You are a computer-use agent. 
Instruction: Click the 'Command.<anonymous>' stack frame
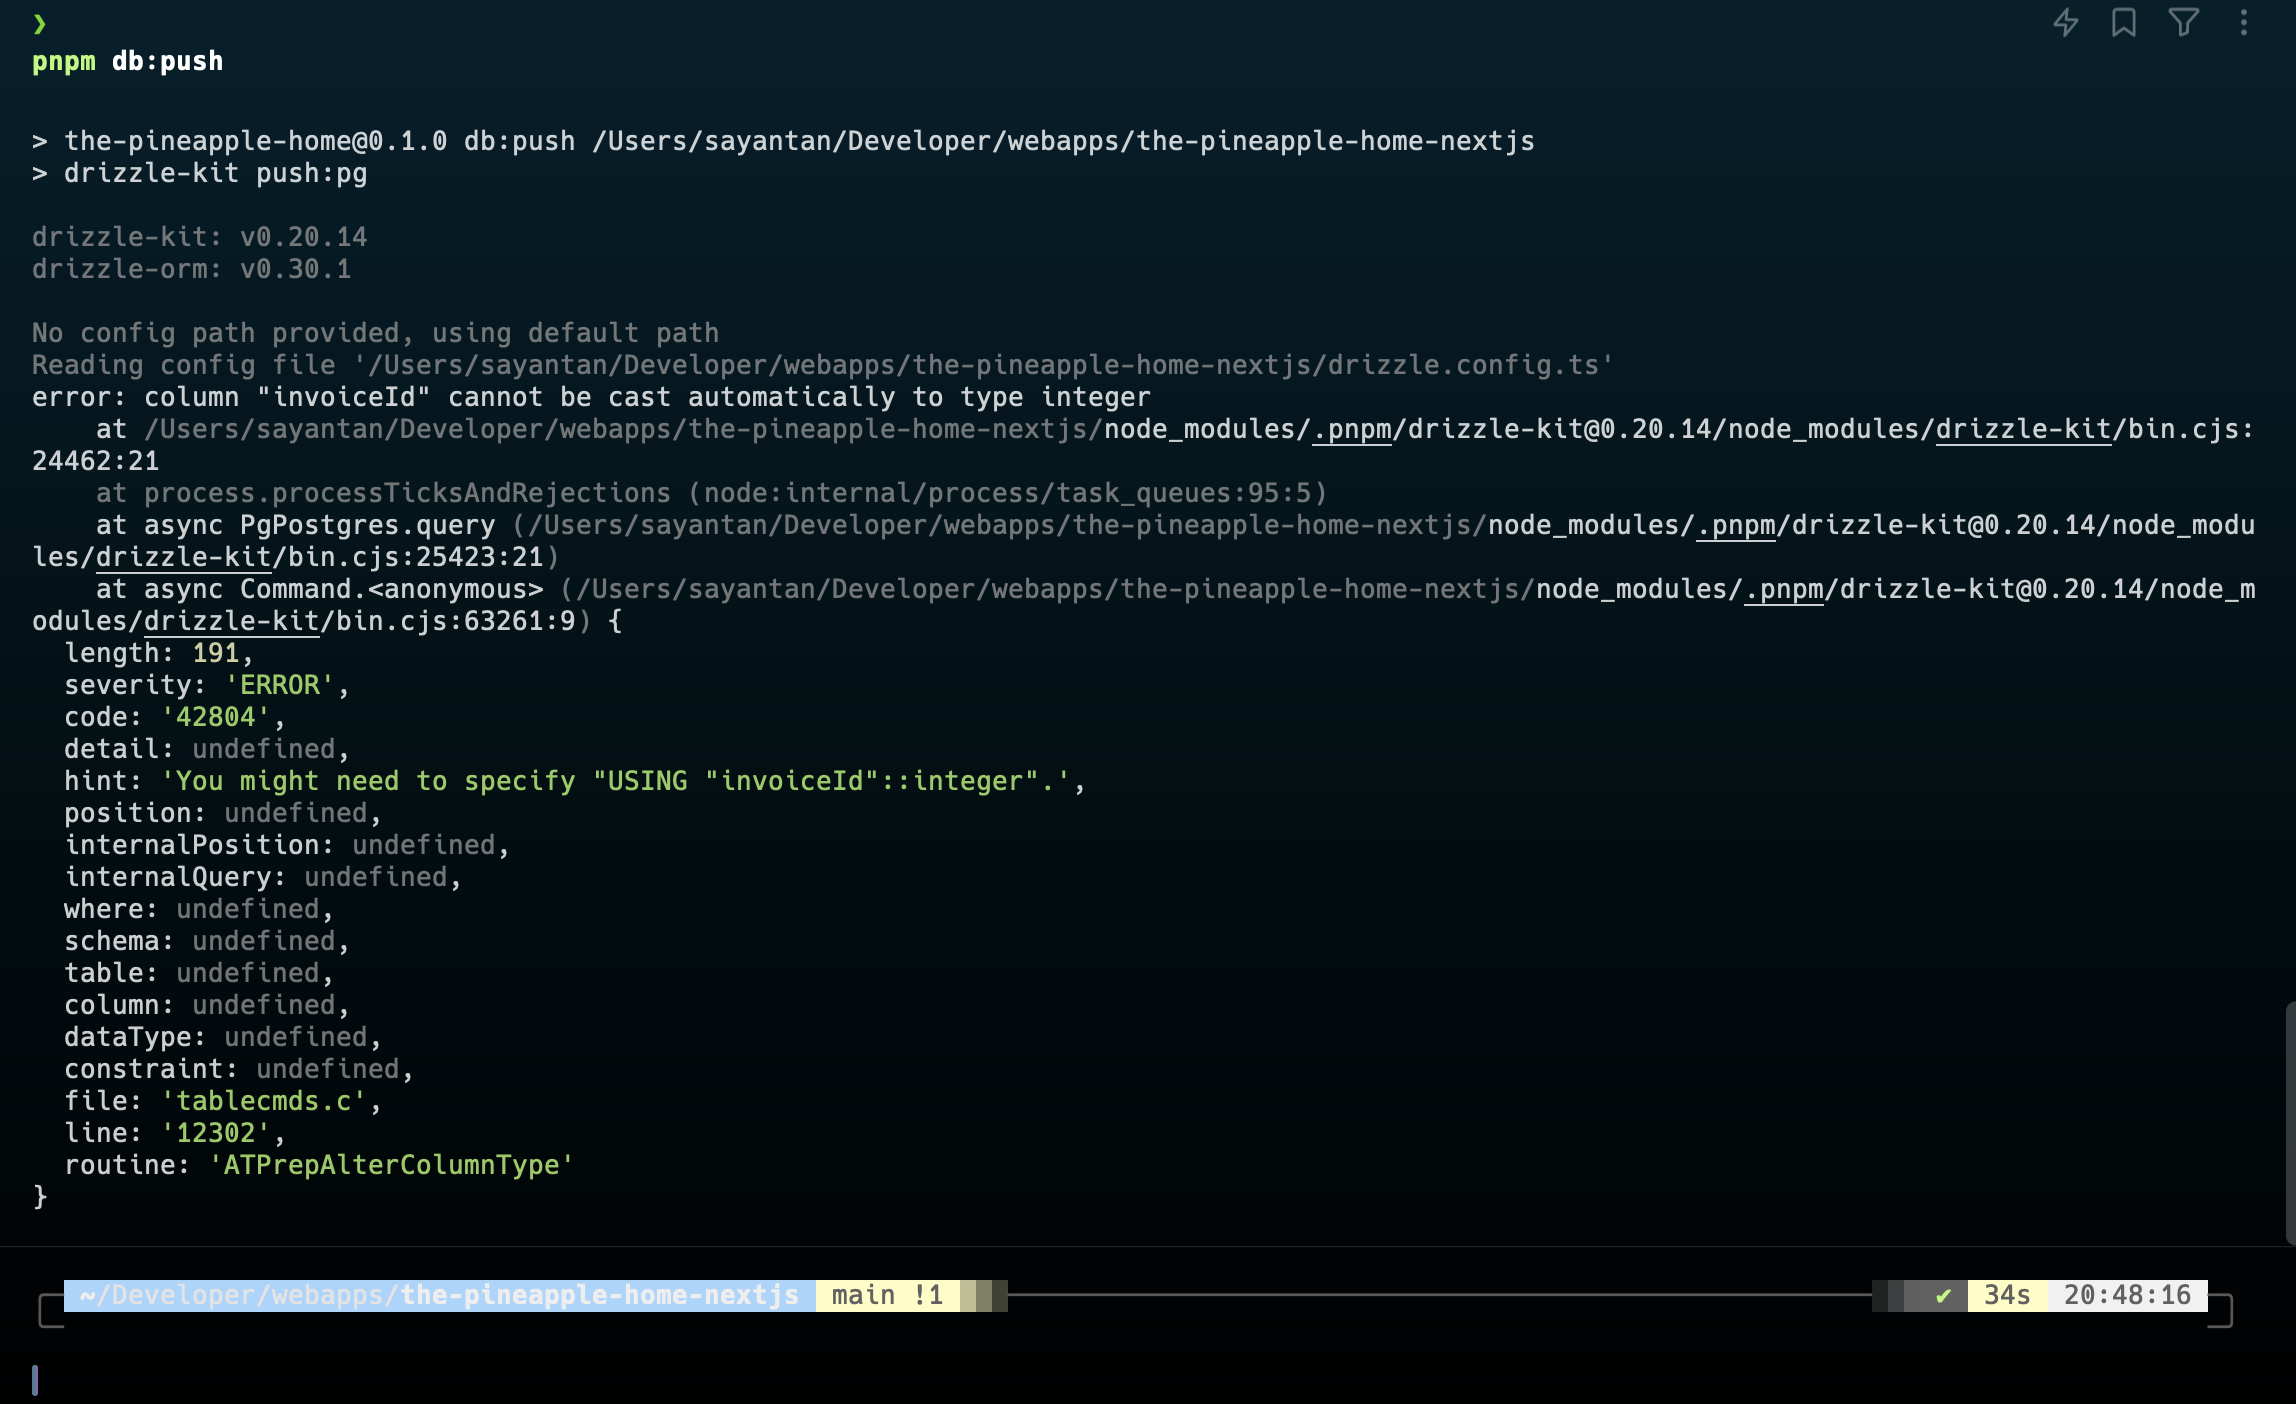[x=392, y=589]
